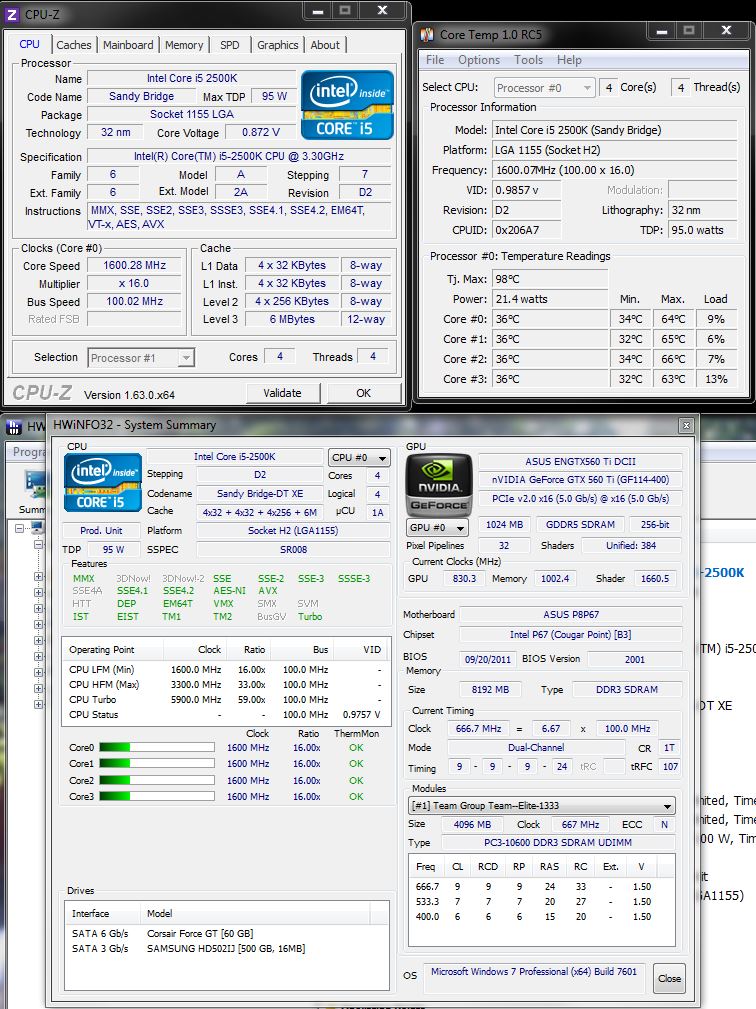Open the File menu in Core Temp

tap(435, 60)
